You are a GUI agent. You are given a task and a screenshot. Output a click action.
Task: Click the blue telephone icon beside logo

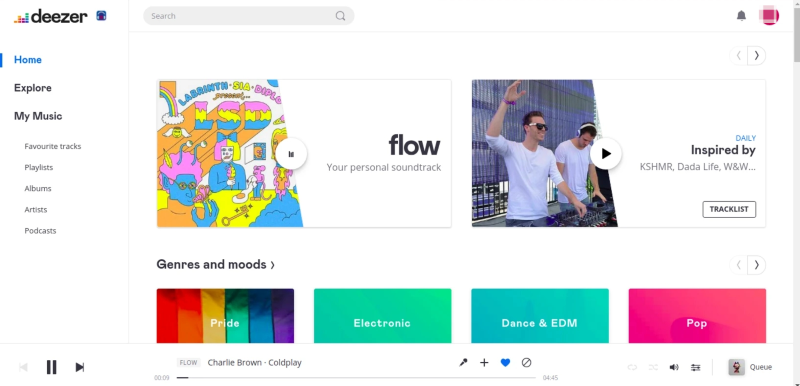pyautogui.click(x=102, y=16)
